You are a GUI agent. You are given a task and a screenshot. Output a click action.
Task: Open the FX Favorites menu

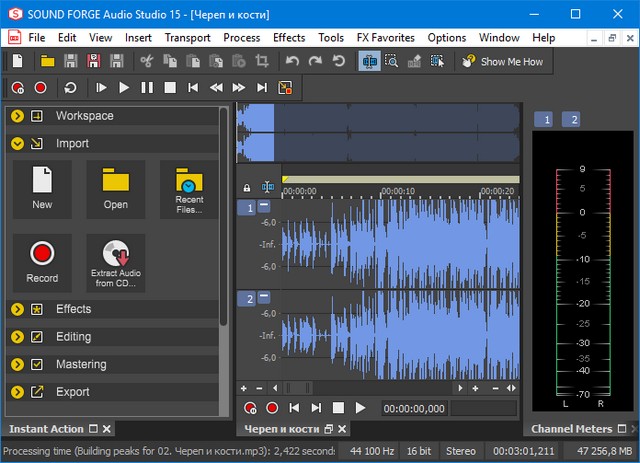coord(385,37)
